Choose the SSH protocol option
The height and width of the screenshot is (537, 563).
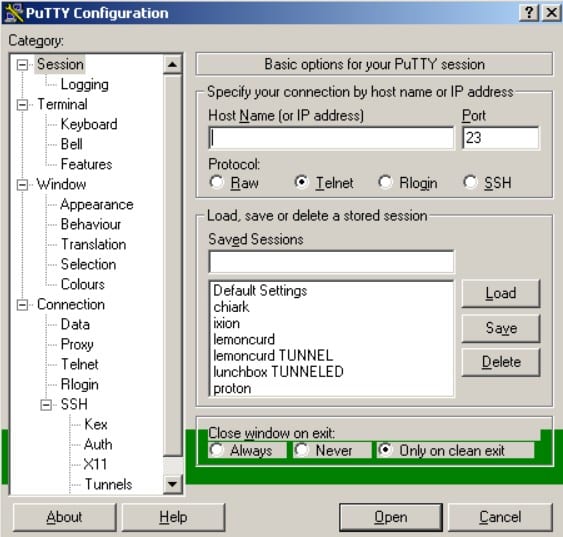tap(470, 182)
